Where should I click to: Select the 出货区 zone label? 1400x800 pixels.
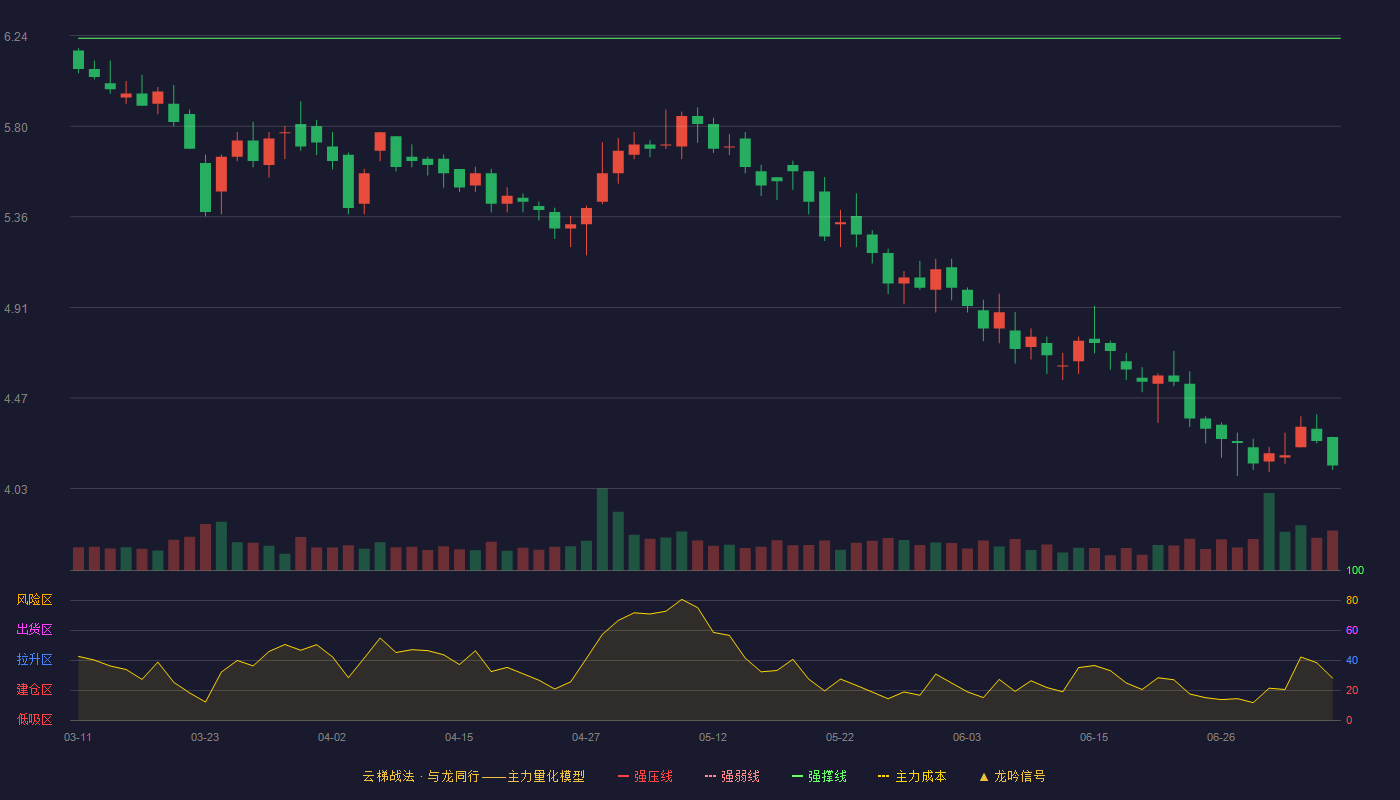click(x=35, y=630)
